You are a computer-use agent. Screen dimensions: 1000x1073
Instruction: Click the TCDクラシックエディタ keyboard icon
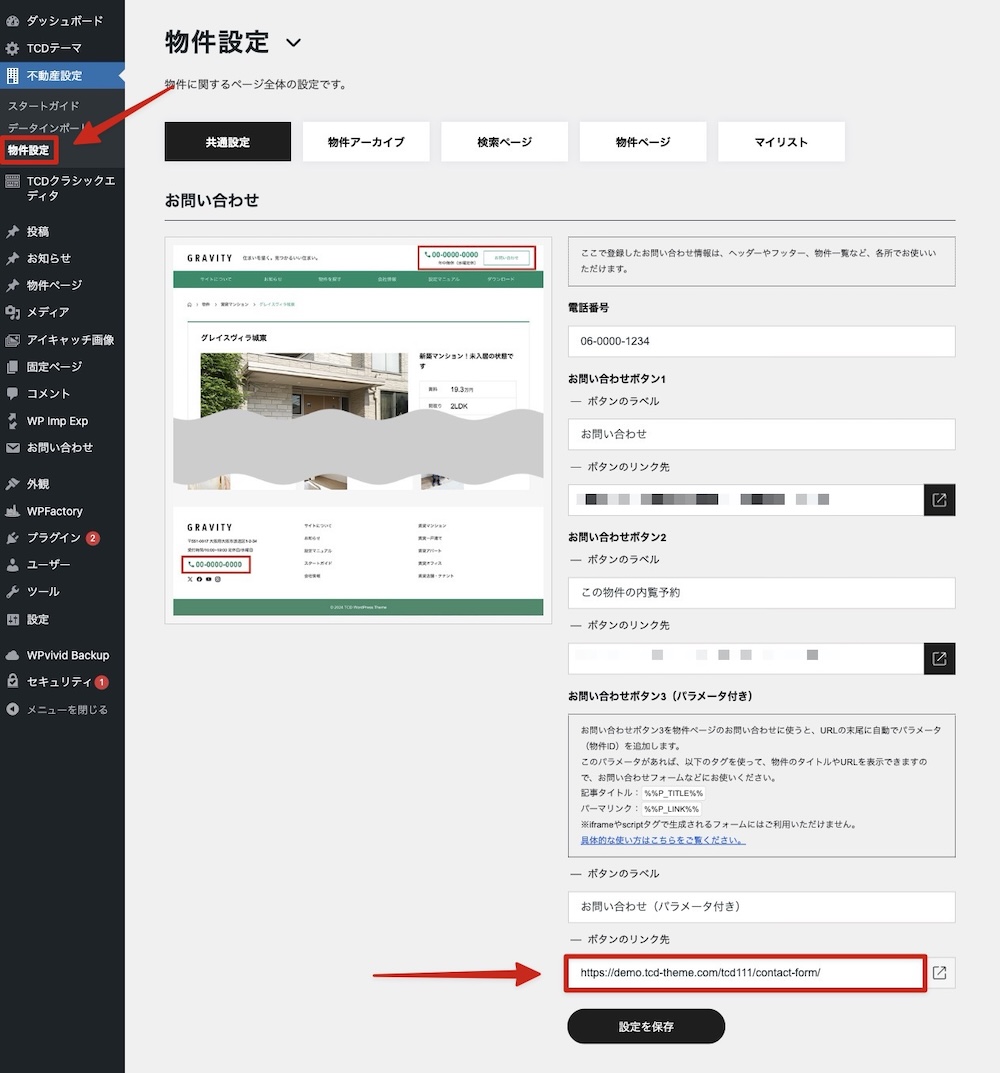point(12,181)
